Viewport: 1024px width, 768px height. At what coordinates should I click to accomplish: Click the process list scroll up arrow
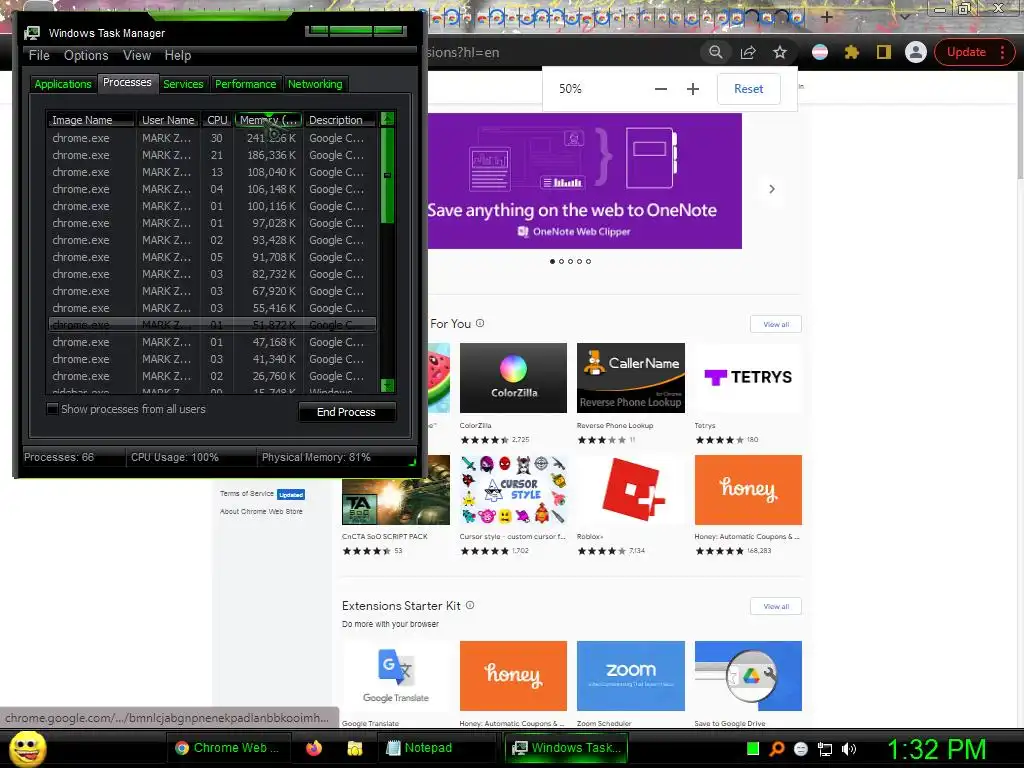click(387, 119)
